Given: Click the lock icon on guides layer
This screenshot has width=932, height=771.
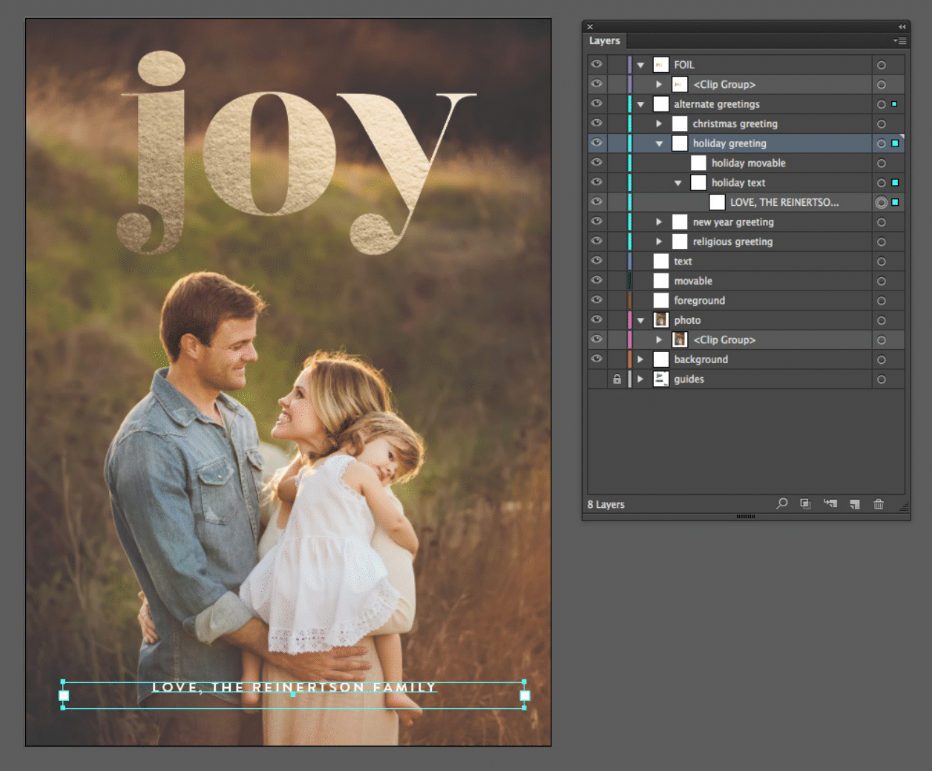Looking at the screenshot, I should pyautogui.click(x=616, y=379).
